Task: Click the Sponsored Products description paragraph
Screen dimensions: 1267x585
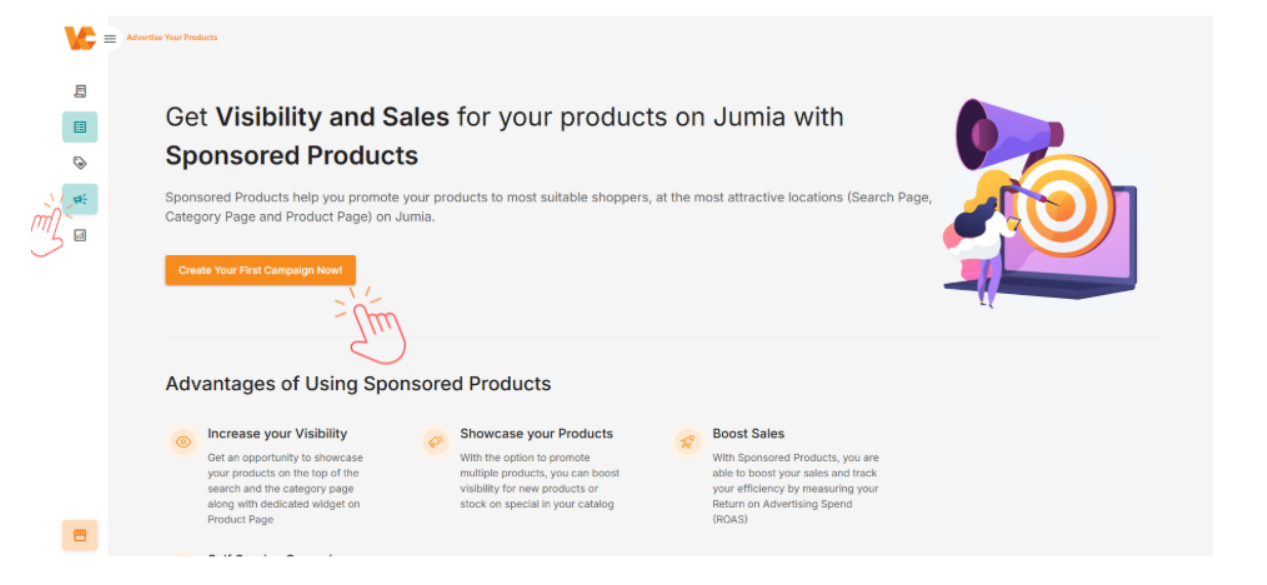Action: (548, 207)
